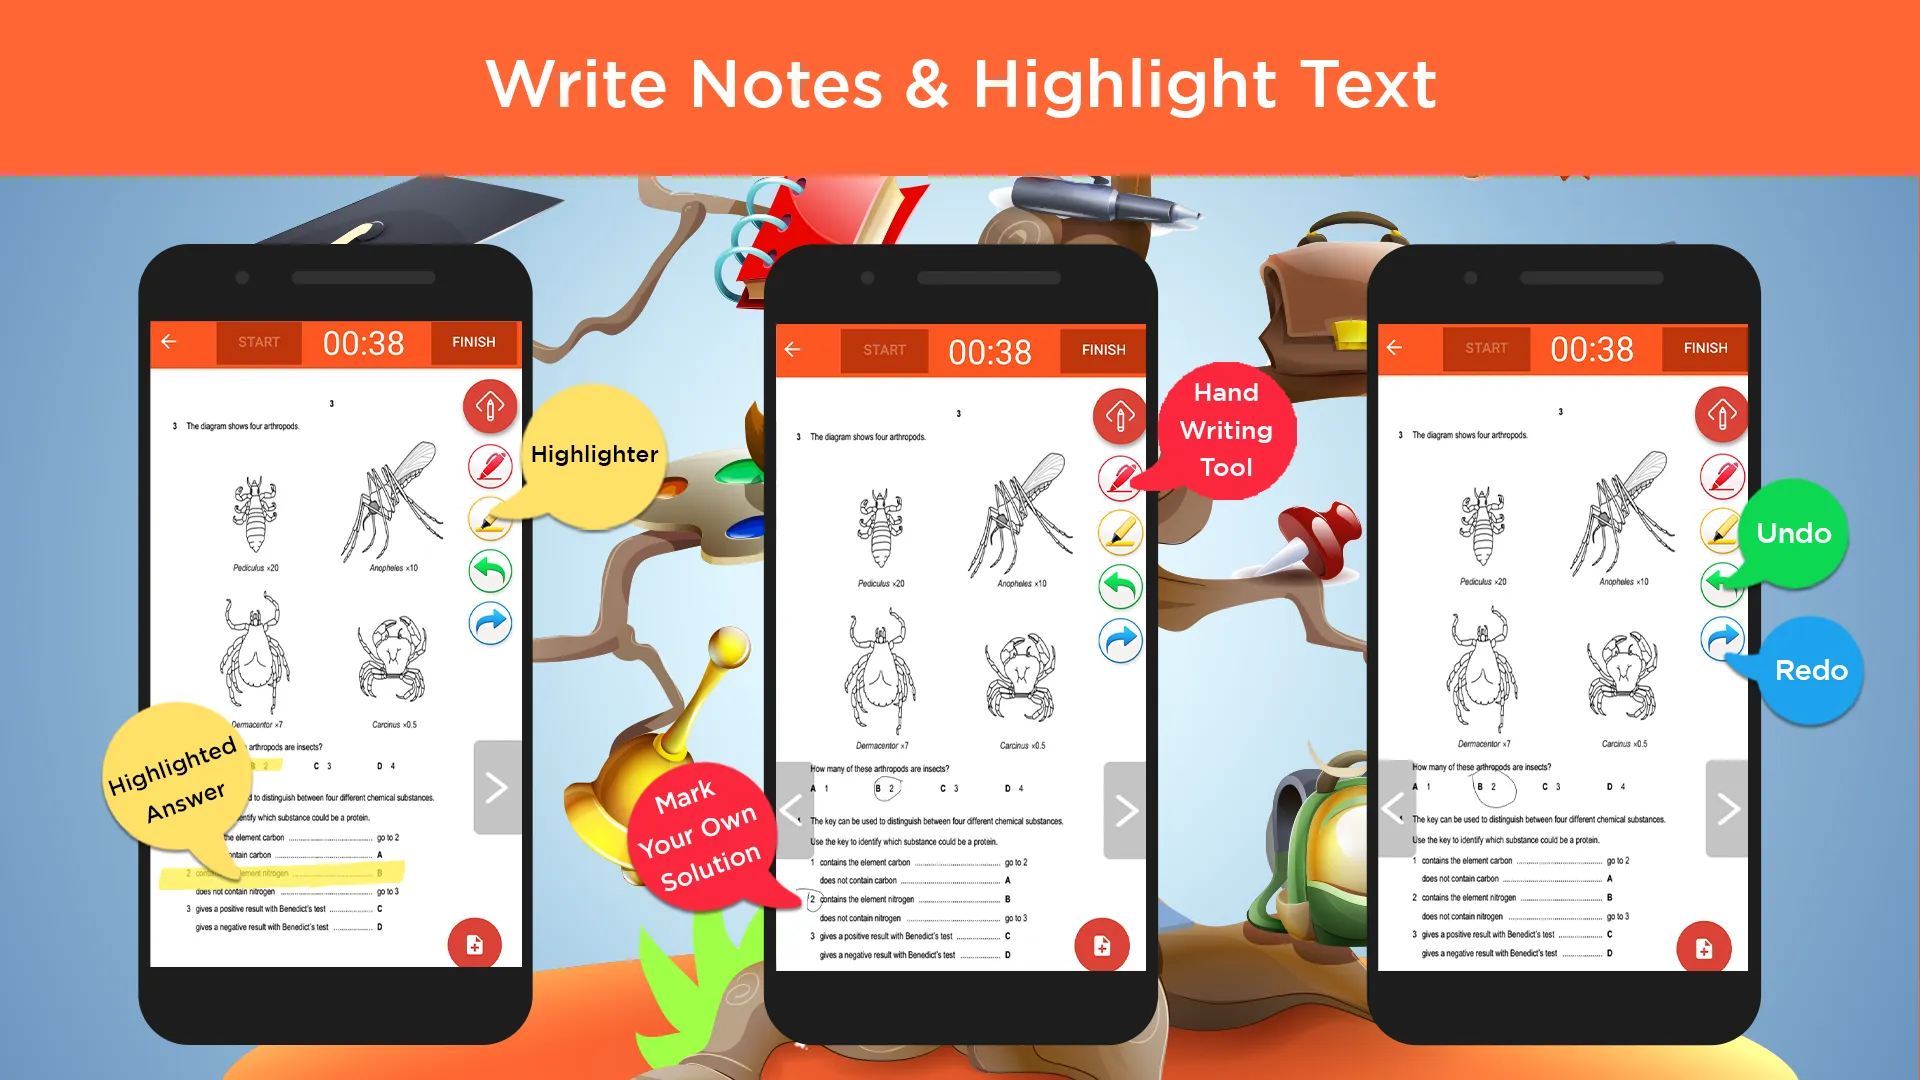Click the START menu label on center phone
The height and width of the screenshot is (1080, 1920).
[884, 348]
